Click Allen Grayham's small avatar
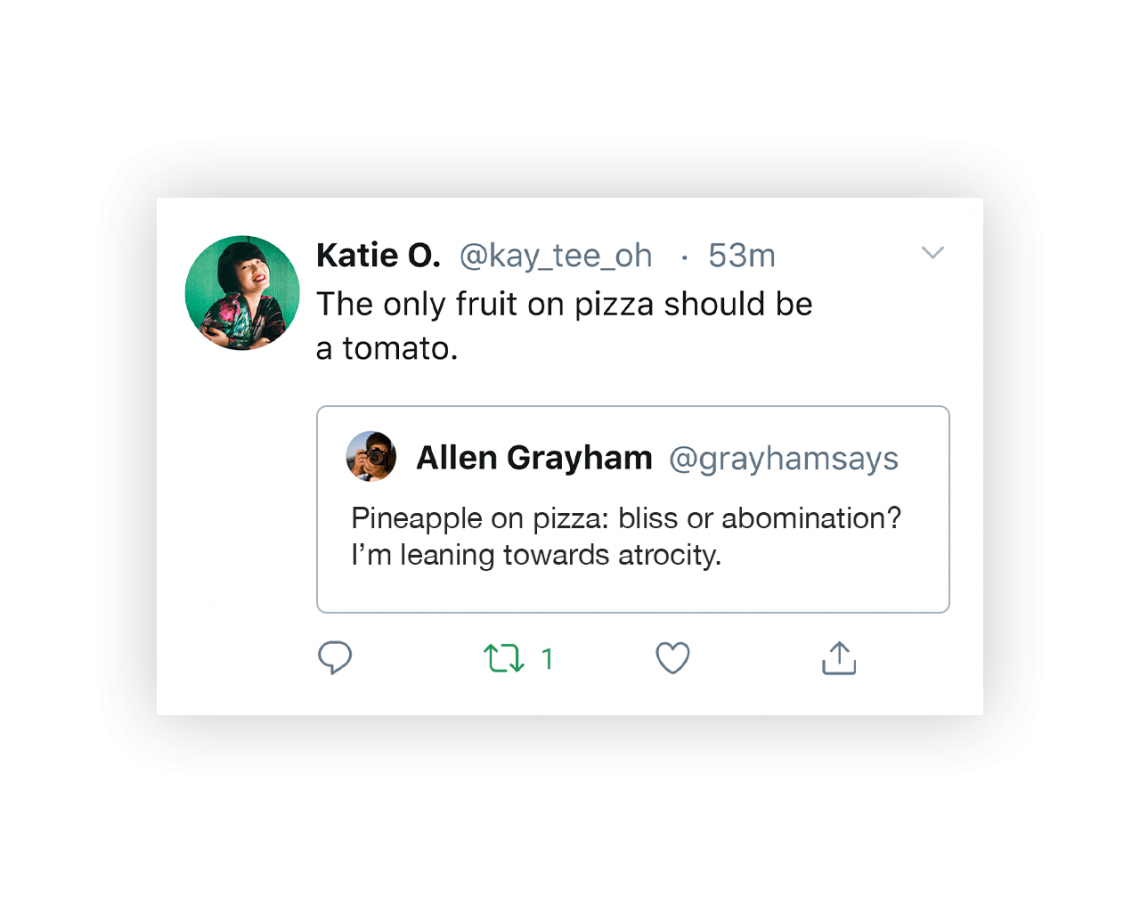The height and width of the screenshot is (912, 1140). point(371,457)
